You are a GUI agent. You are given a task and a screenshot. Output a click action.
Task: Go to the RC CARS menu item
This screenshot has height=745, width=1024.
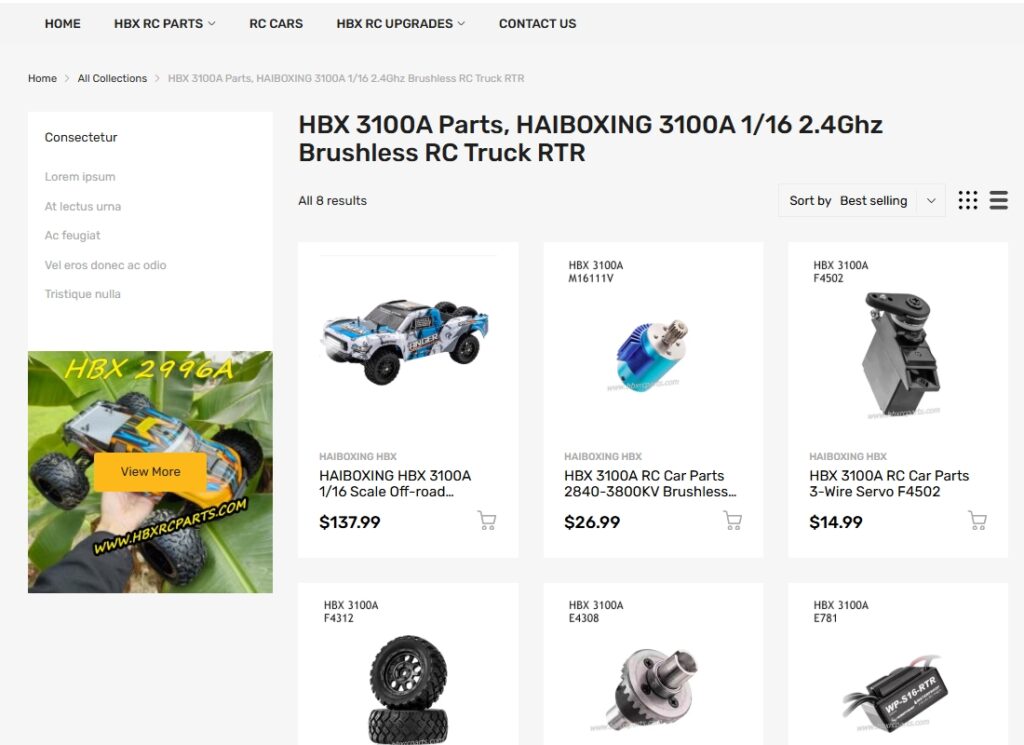(276, 24)
